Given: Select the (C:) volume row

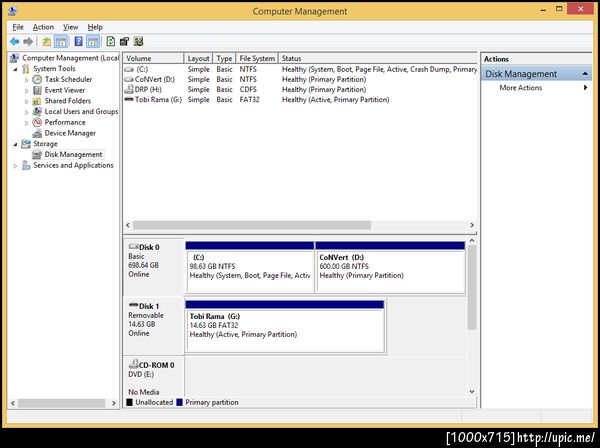Looking at the screenshot, I should tap(300, 69).
